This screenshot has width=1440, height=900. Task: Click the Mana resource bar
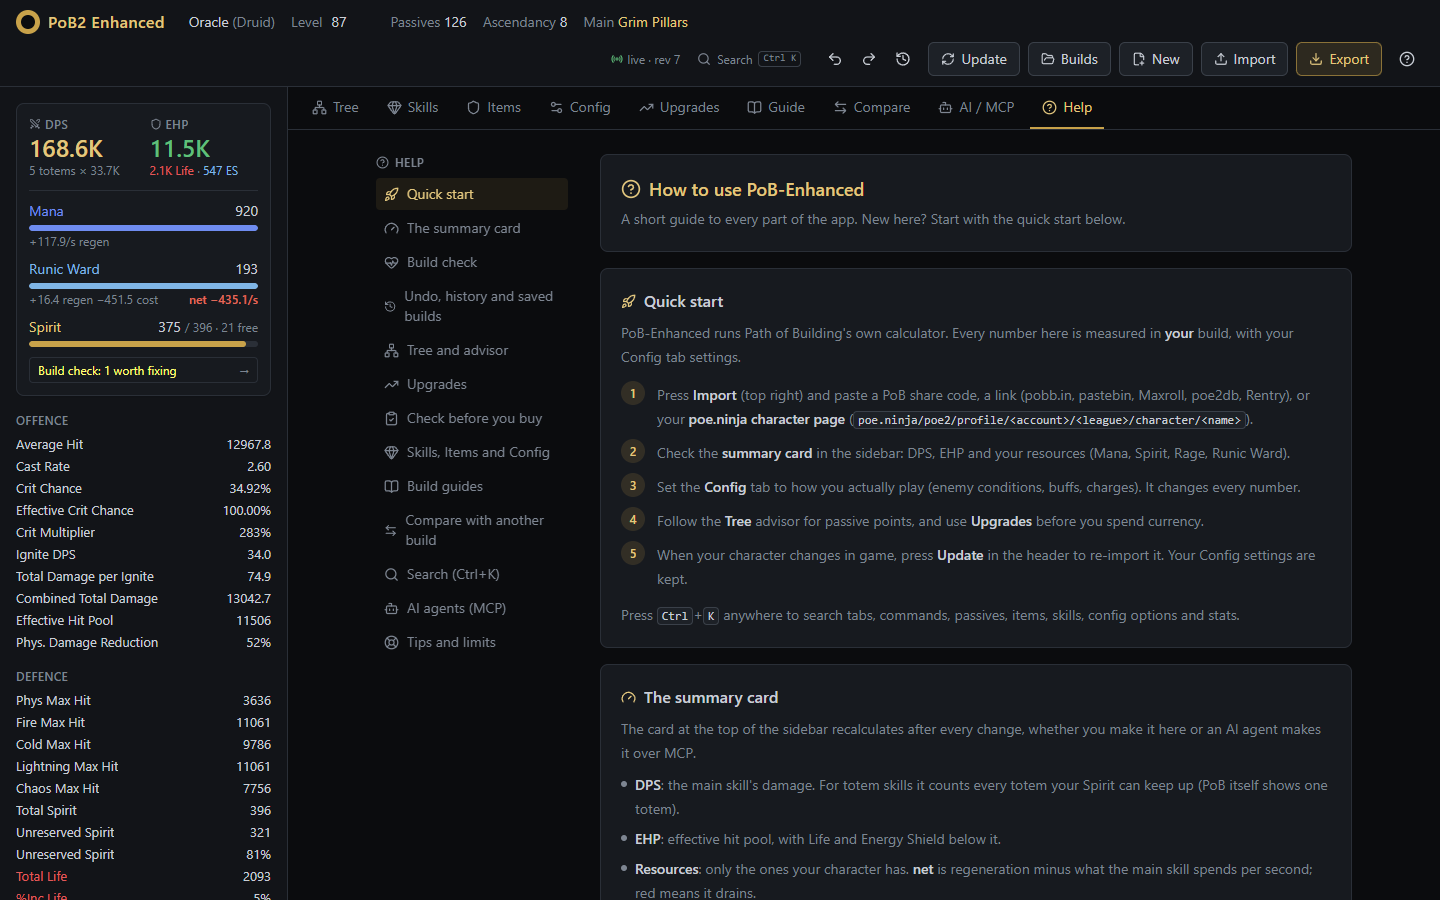[x=143, y=228]
